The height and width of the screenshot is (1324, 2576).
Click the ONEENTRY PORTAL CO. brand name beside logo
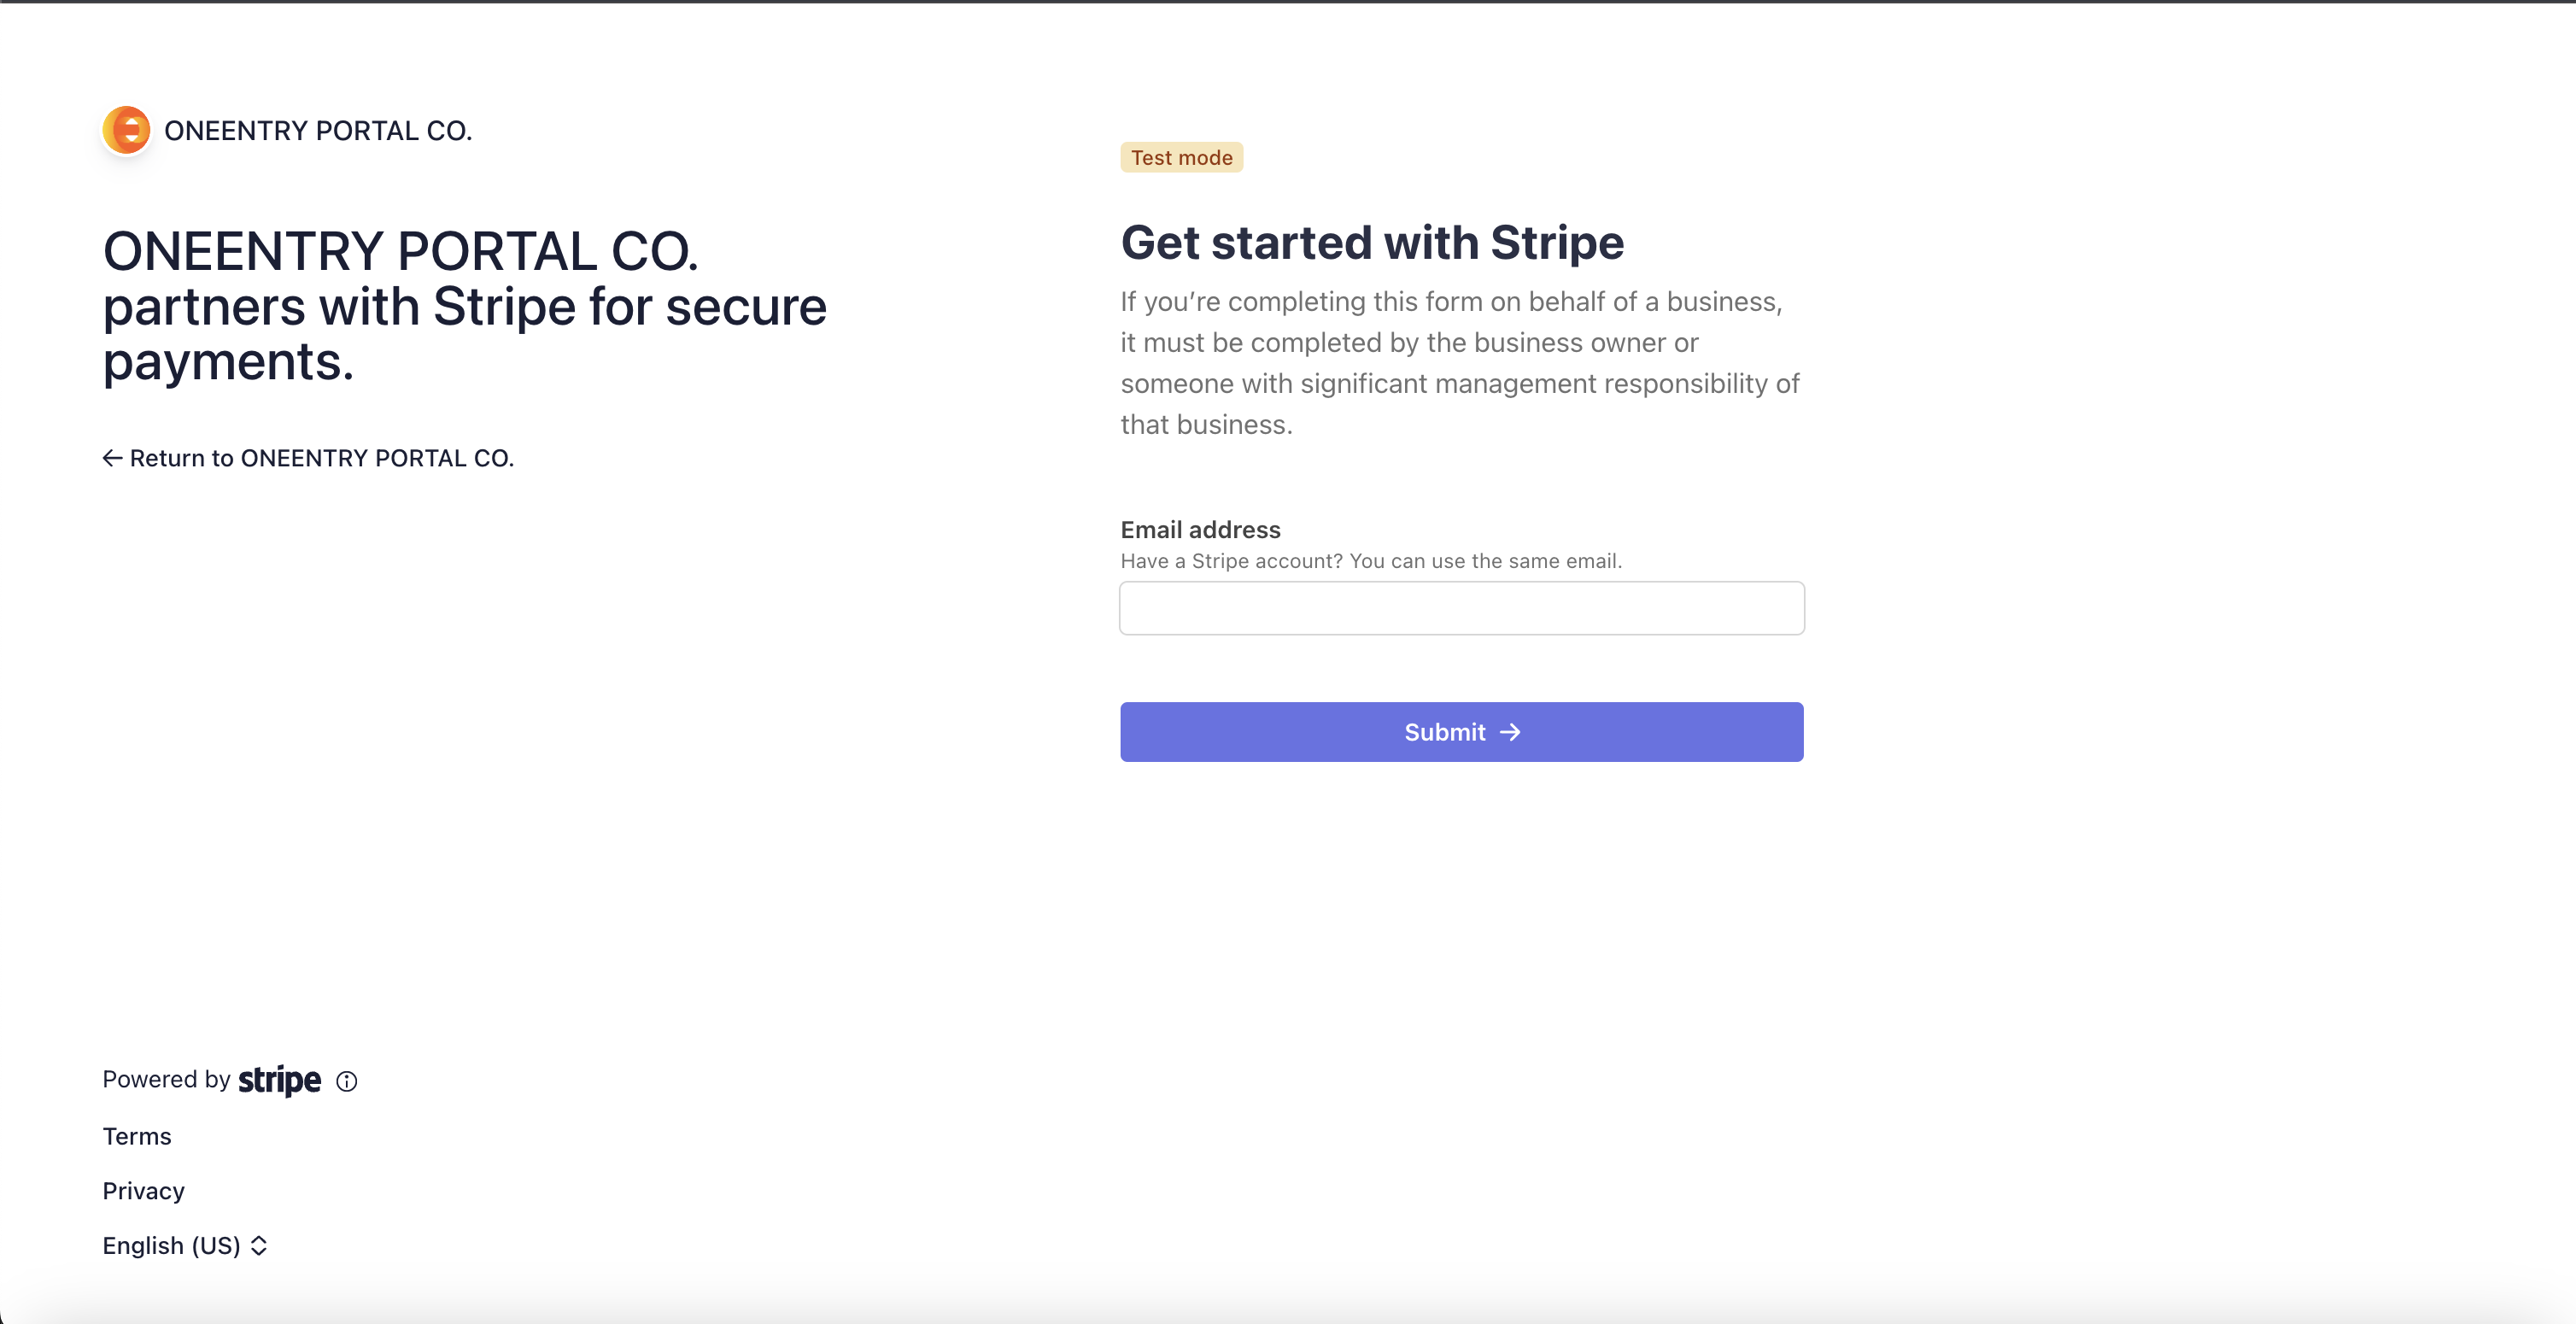pos(318,131)
